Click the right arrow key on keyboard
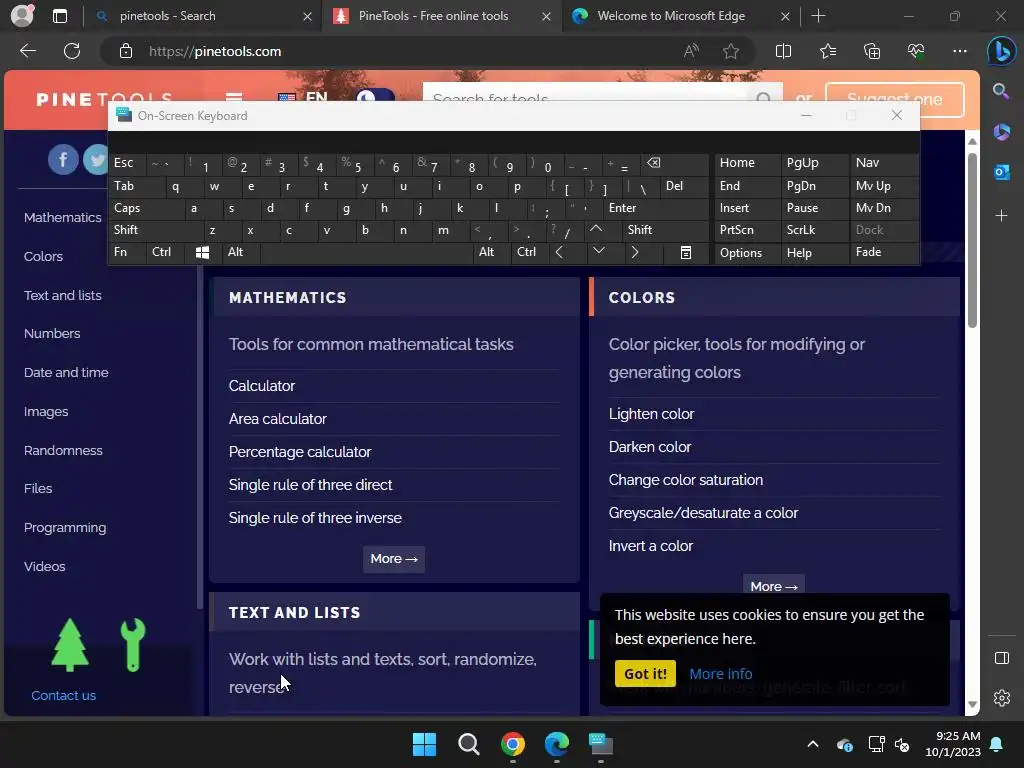The height and width of the screenshot is (768, 1024). [634, 252]
